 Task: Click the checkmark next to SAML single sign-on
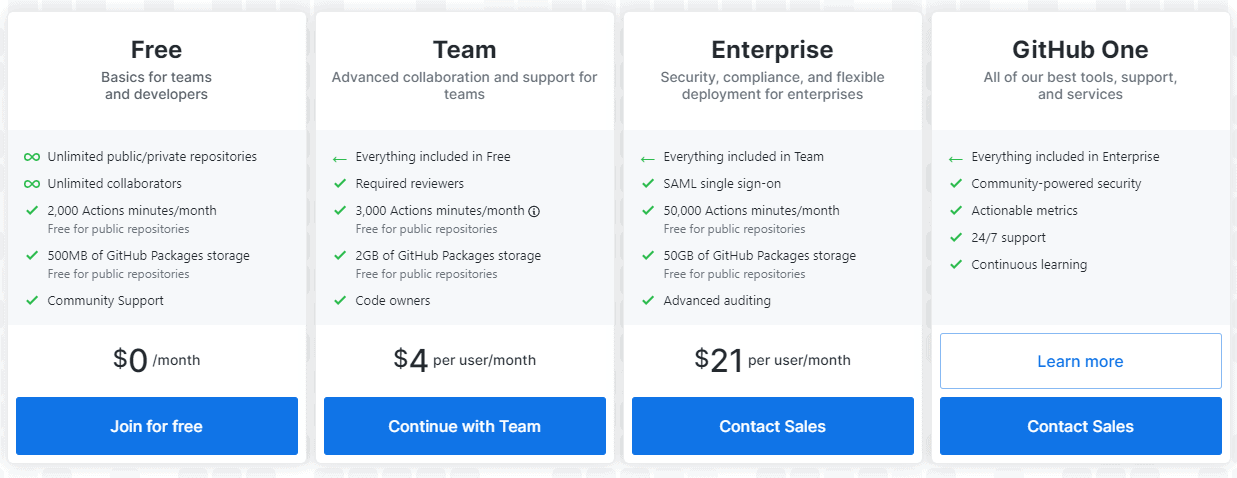[x=648, y=184]
